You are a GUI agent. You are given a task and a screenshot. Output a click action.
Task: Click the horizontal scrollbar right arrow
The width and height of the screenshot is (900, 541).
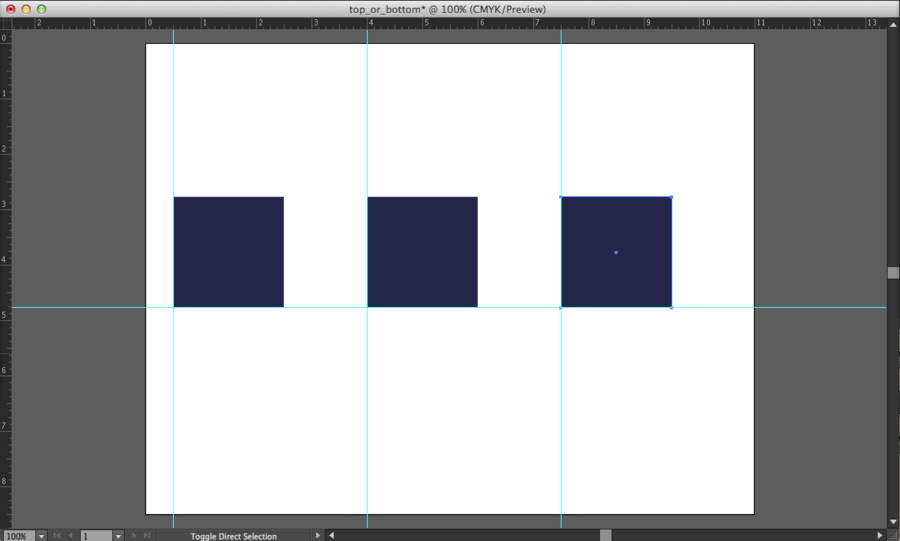click(x=880, y=536)
